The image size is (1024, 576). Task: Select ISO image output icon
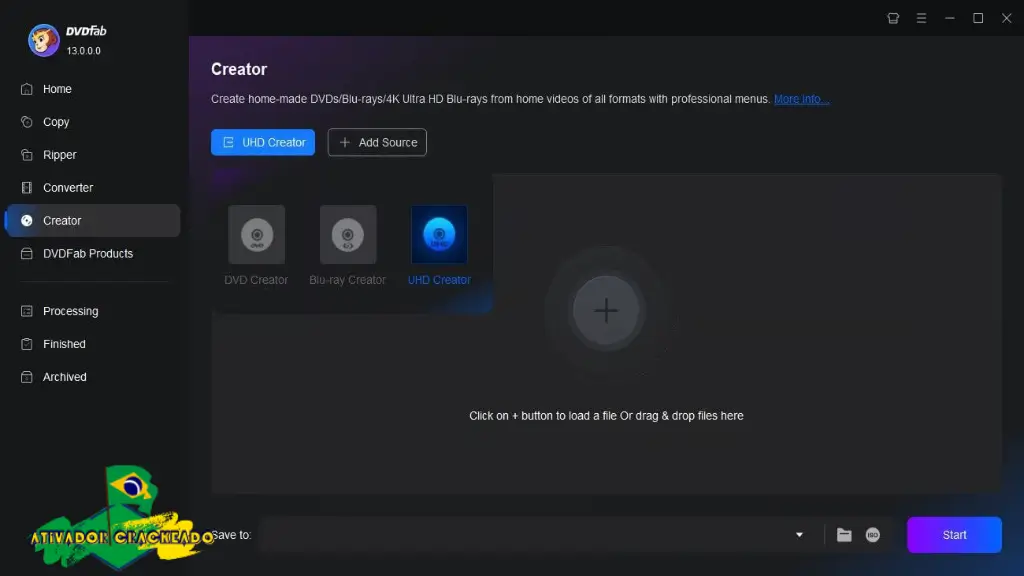[873, 535]
